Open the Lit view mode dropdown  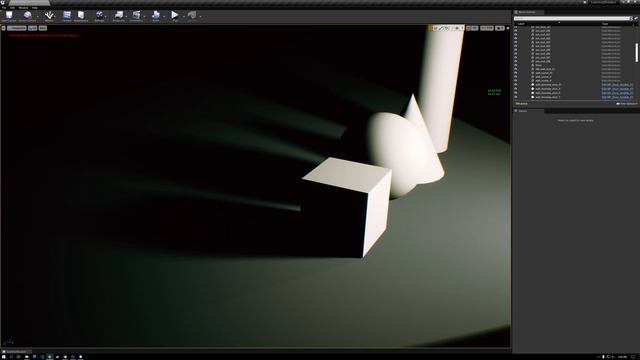pyautogui.click(x=33, y=28)
